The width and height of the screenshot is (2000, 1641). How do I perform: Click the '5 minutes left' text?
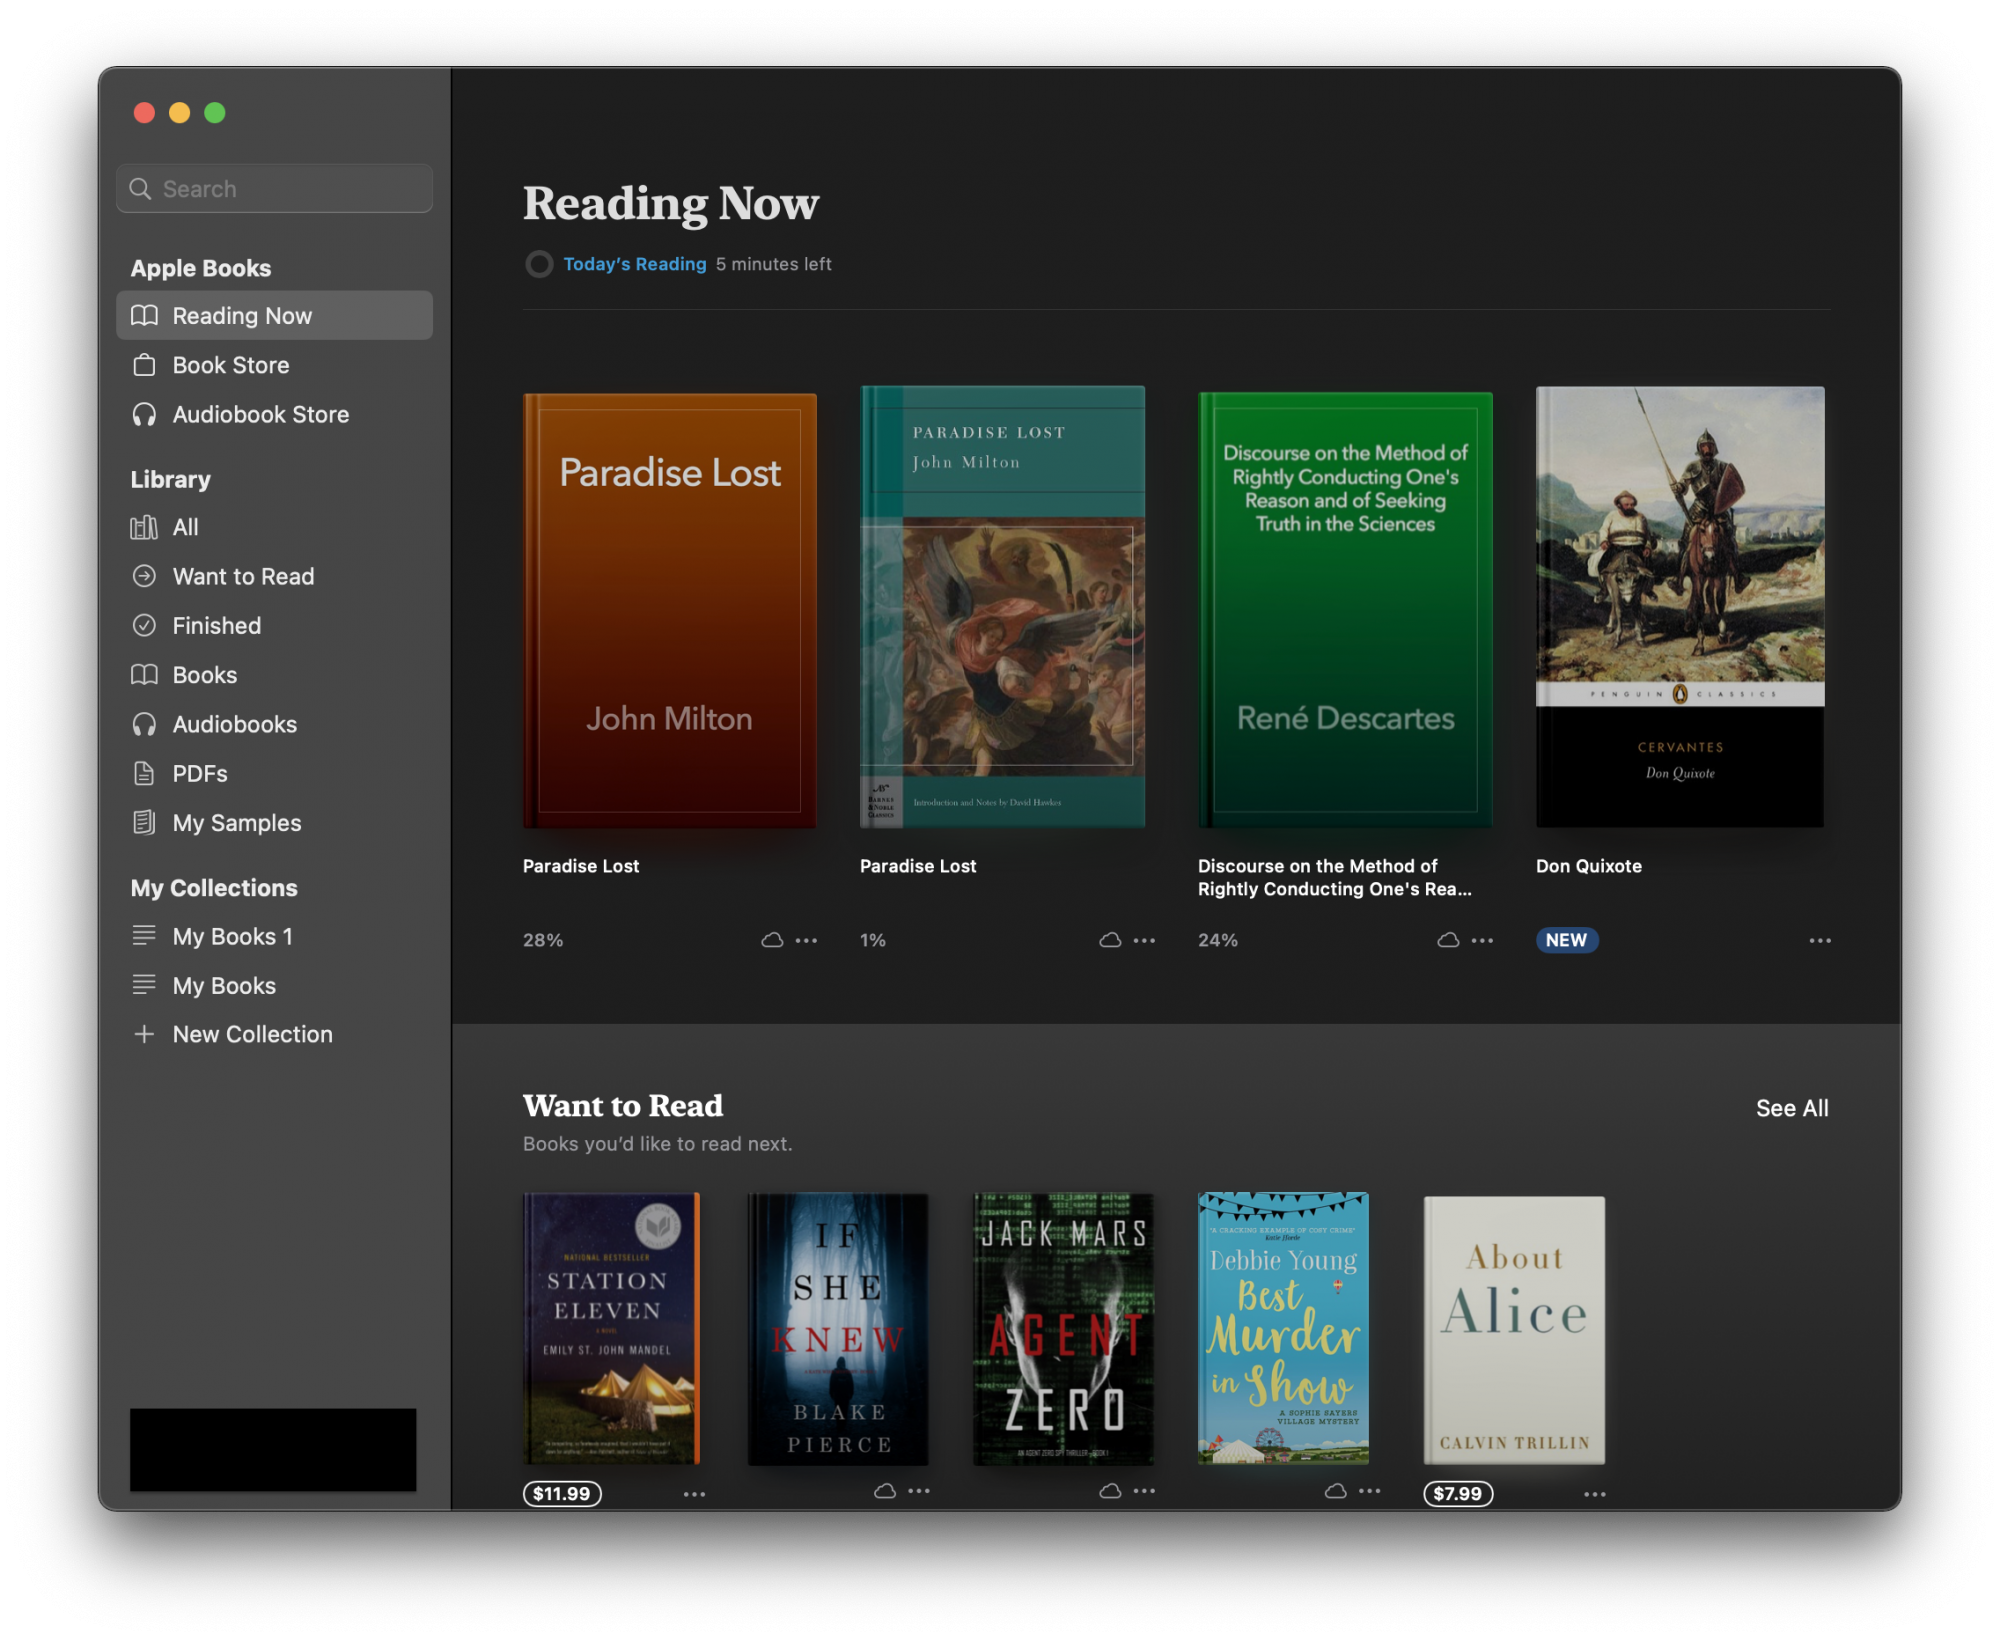(x=773, y=264)
